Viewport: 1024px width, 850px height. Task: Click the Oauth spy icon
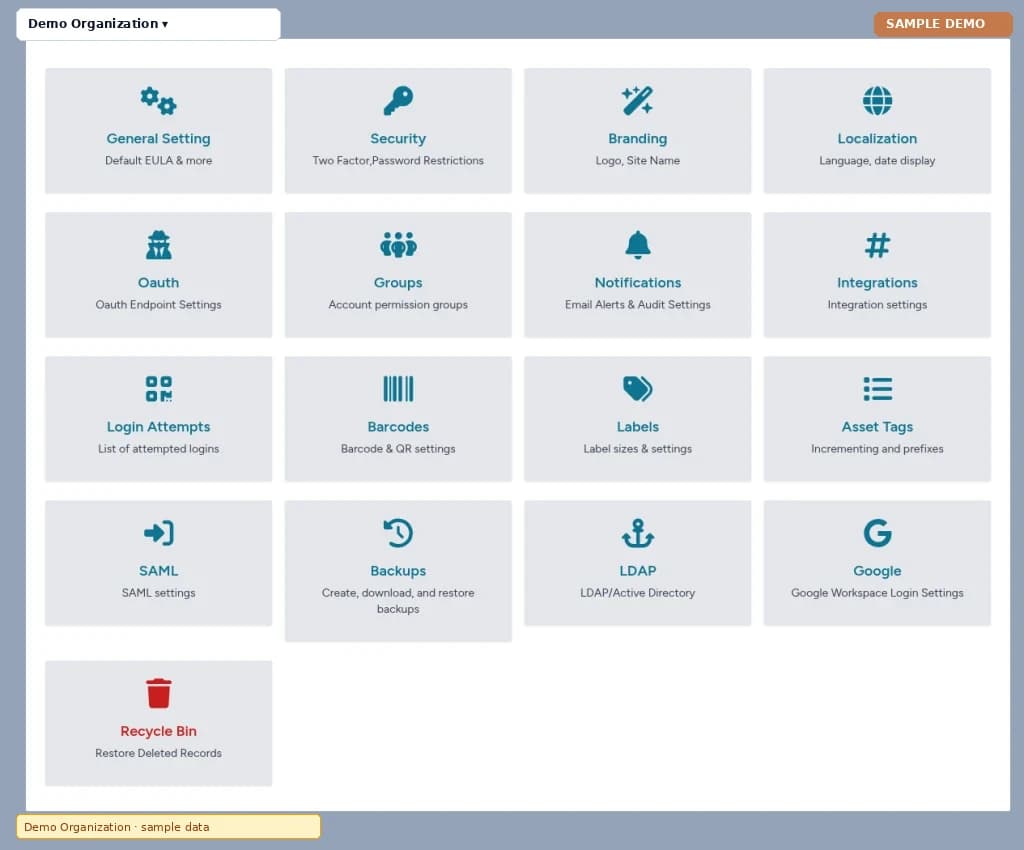(158, 245)
